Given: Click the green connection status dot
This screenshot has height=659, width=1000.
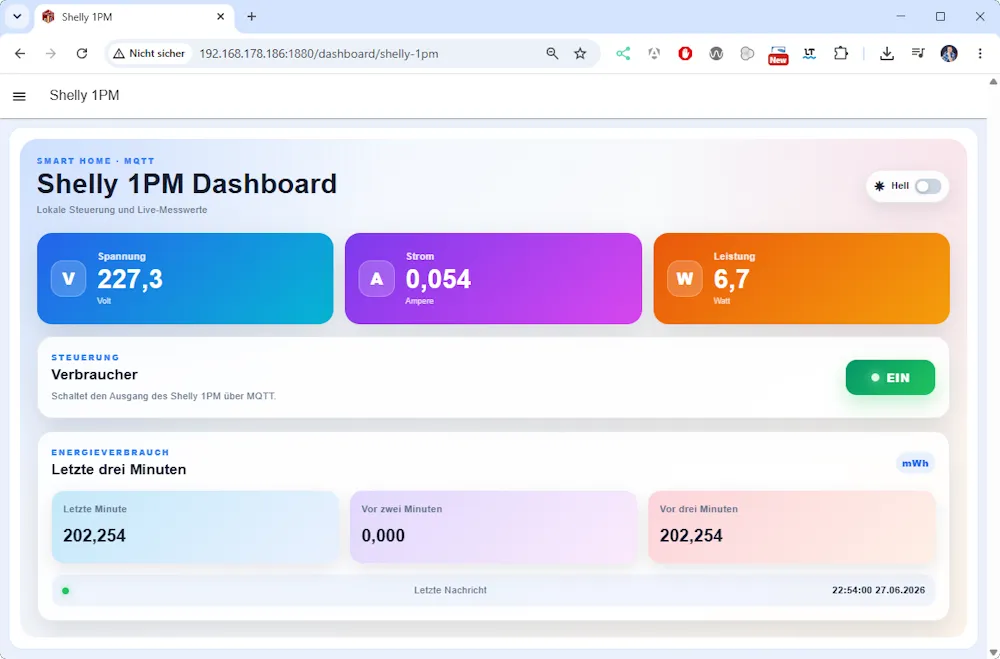Looking at the screenshot, I should point(65,591).
